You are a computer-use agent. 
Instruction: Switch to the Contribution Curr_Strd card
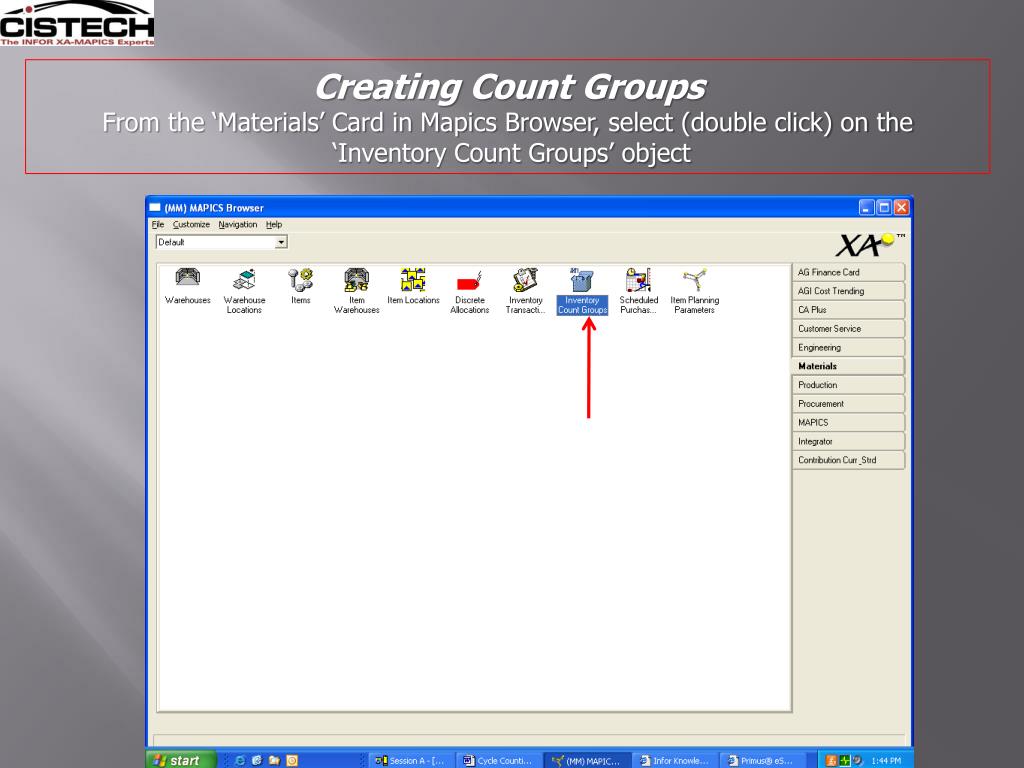point(848,460)
